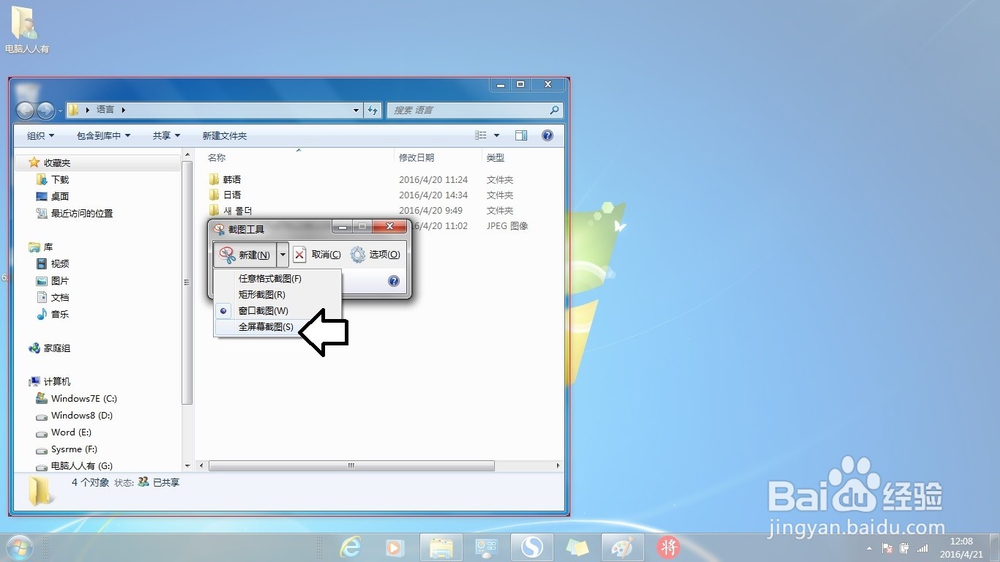1000x562 pixels.
Task: Go forward in the Explorer window
Action: (x=45, y=110)
